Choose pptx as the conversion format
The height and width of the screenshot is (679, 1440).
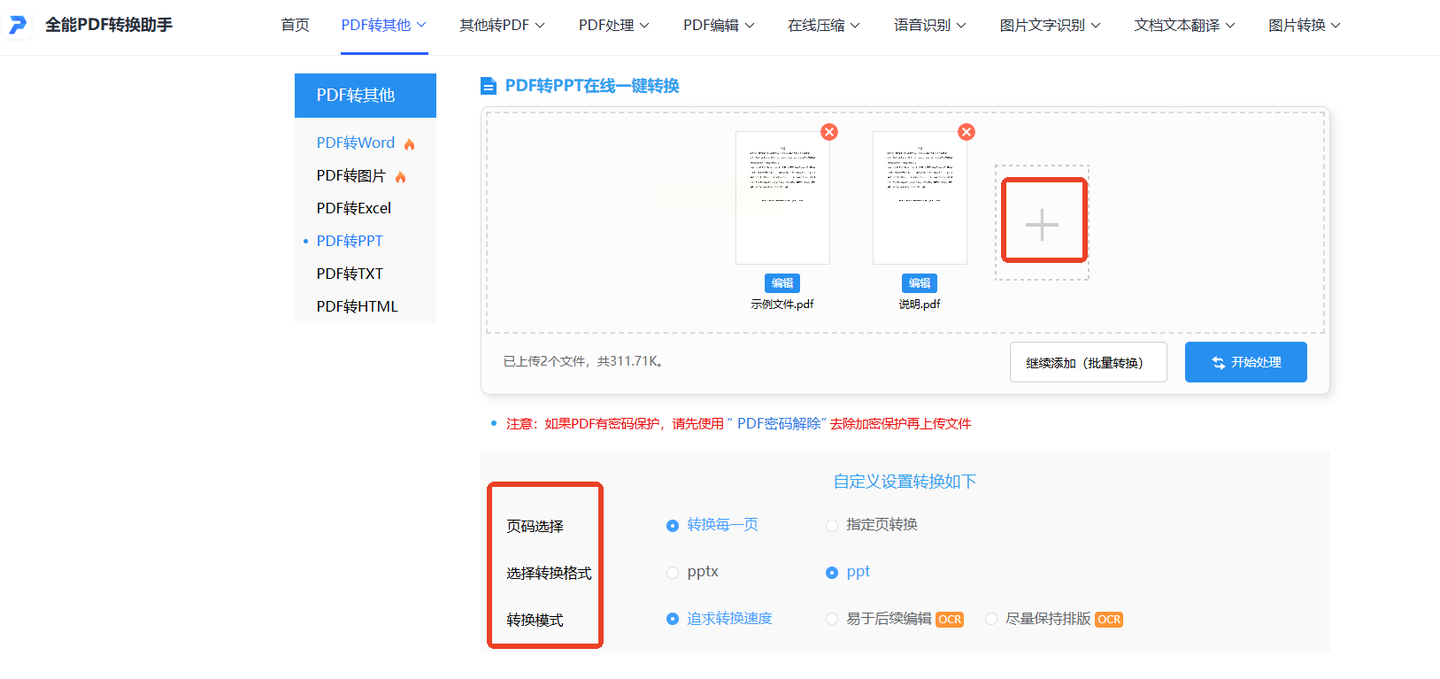673,572
